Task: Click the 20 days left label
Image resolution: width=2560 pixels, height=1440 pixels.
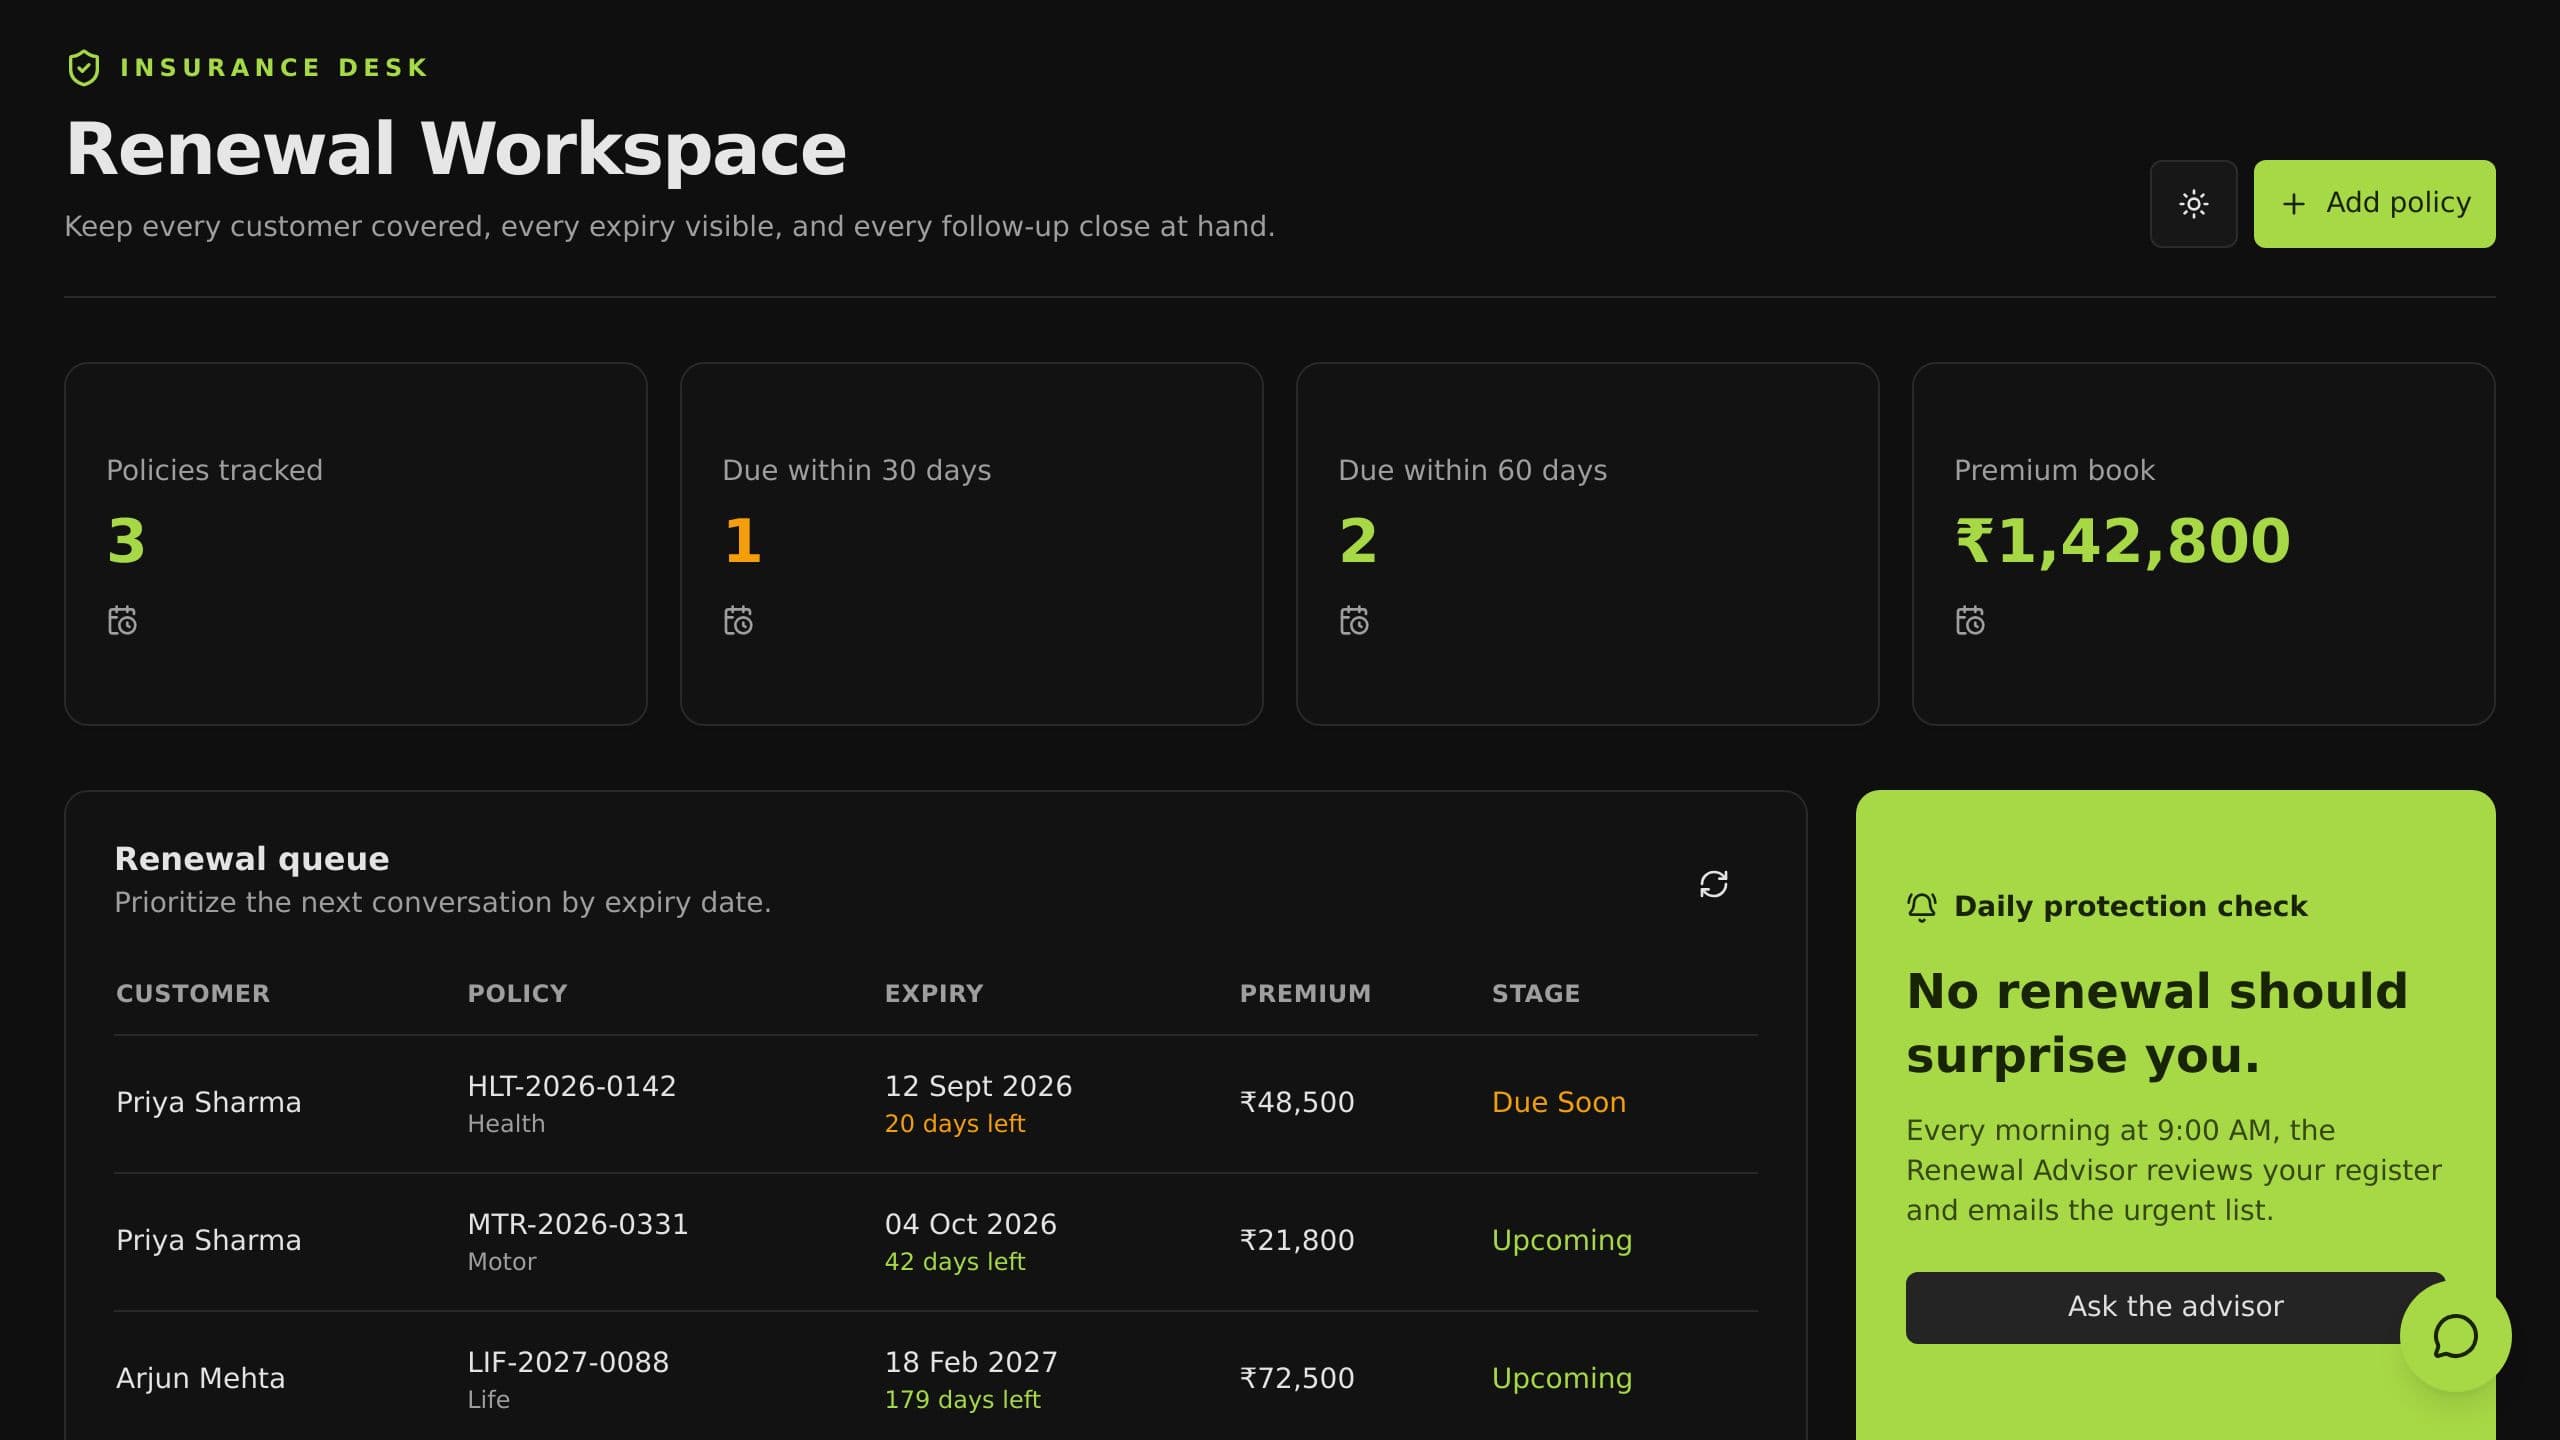Action: pos(954,1124)
